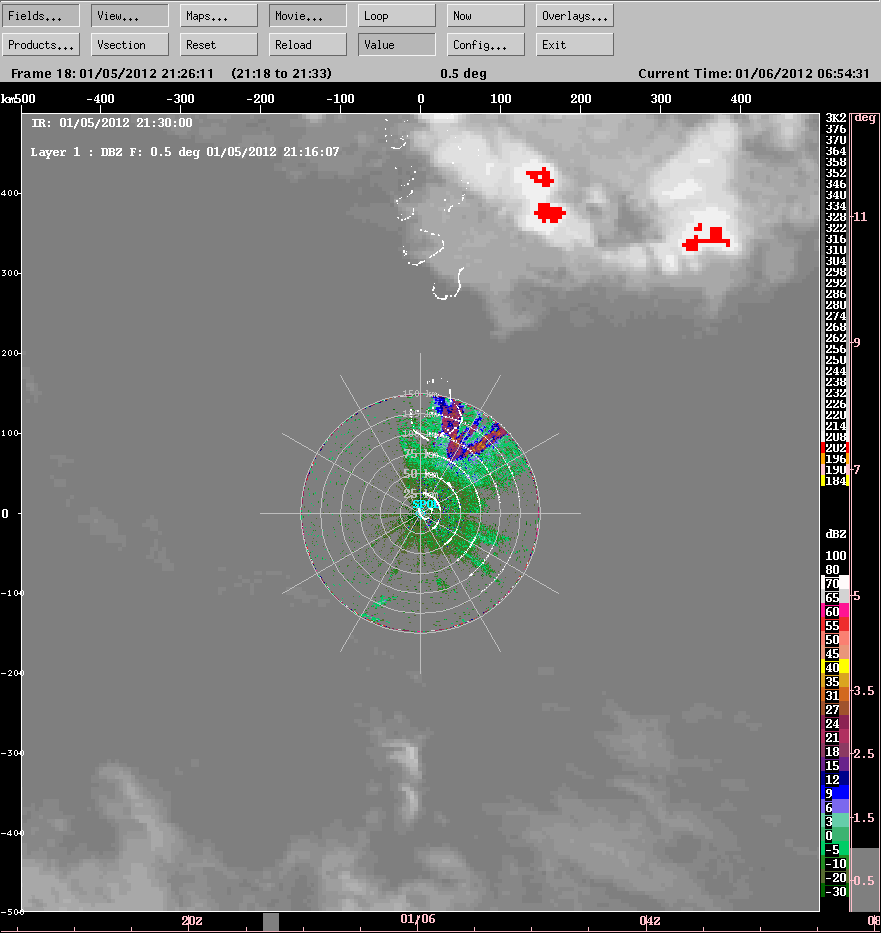Click the red 202 swatch in IR scale
881x933 pixels.
coord(834,448)
